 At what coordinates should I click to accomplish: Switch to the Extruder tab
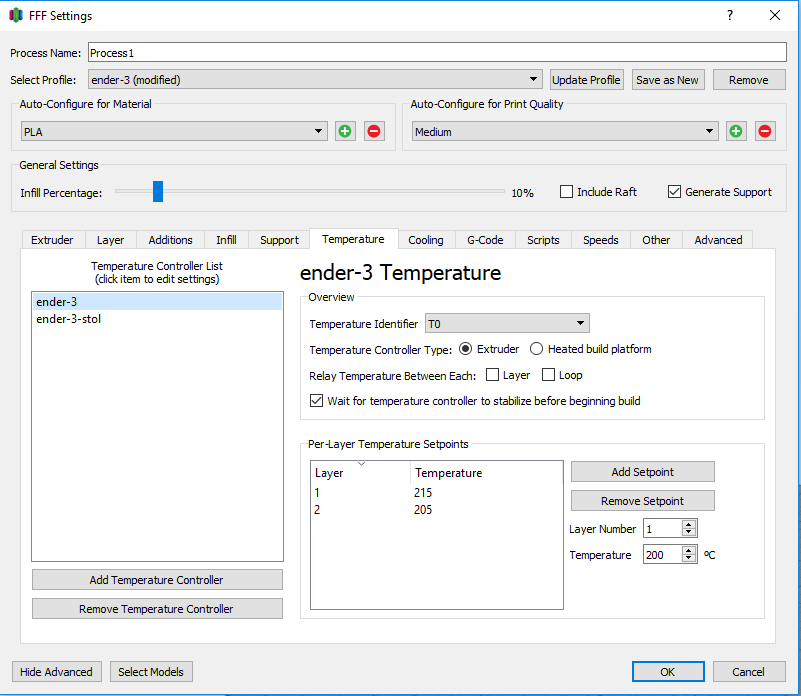[52, 240]
